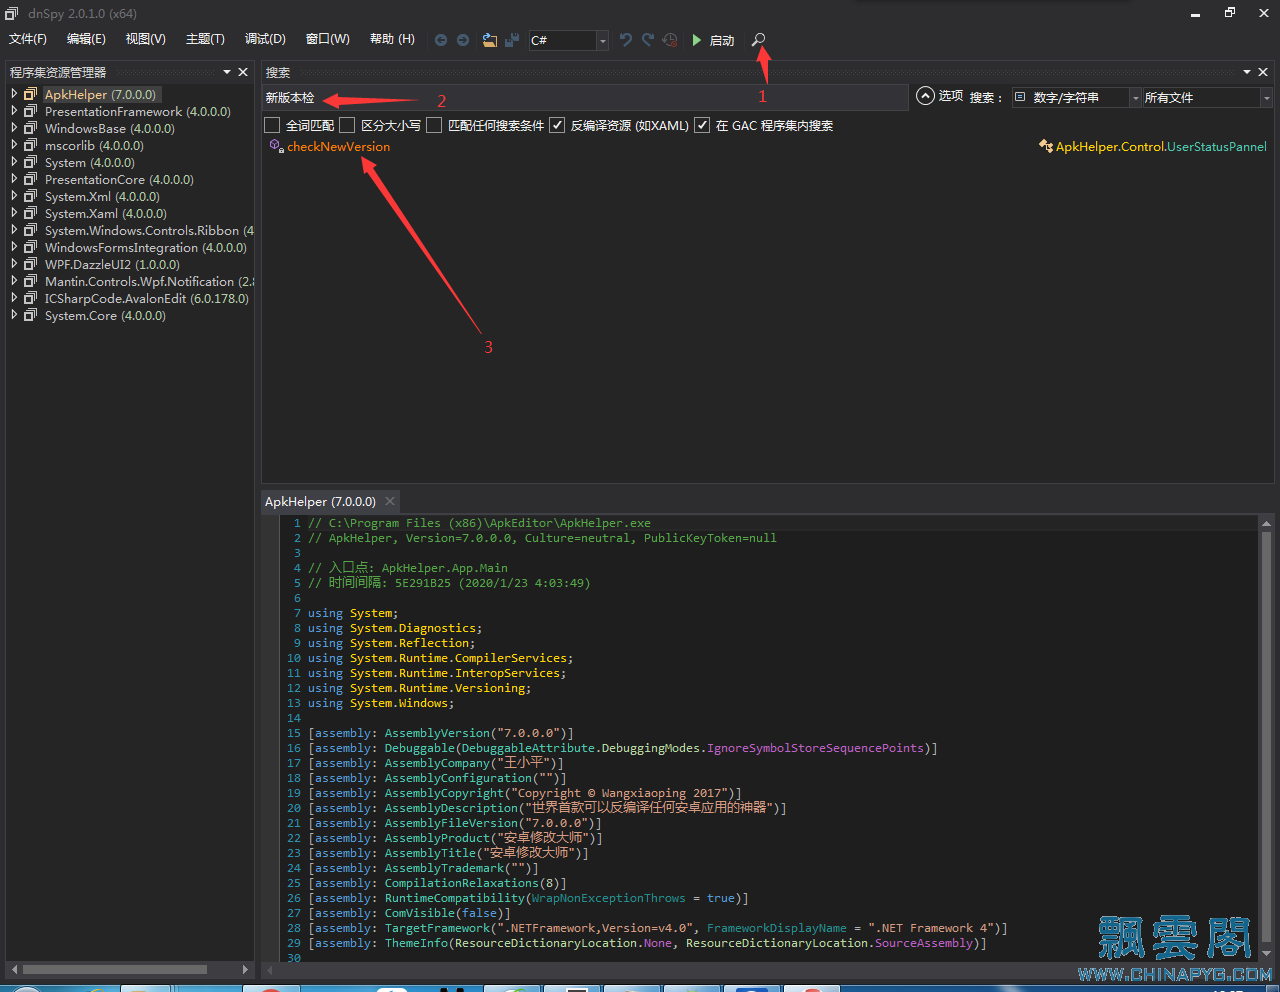Expand the System.Xml tree node

click(14, 196)
